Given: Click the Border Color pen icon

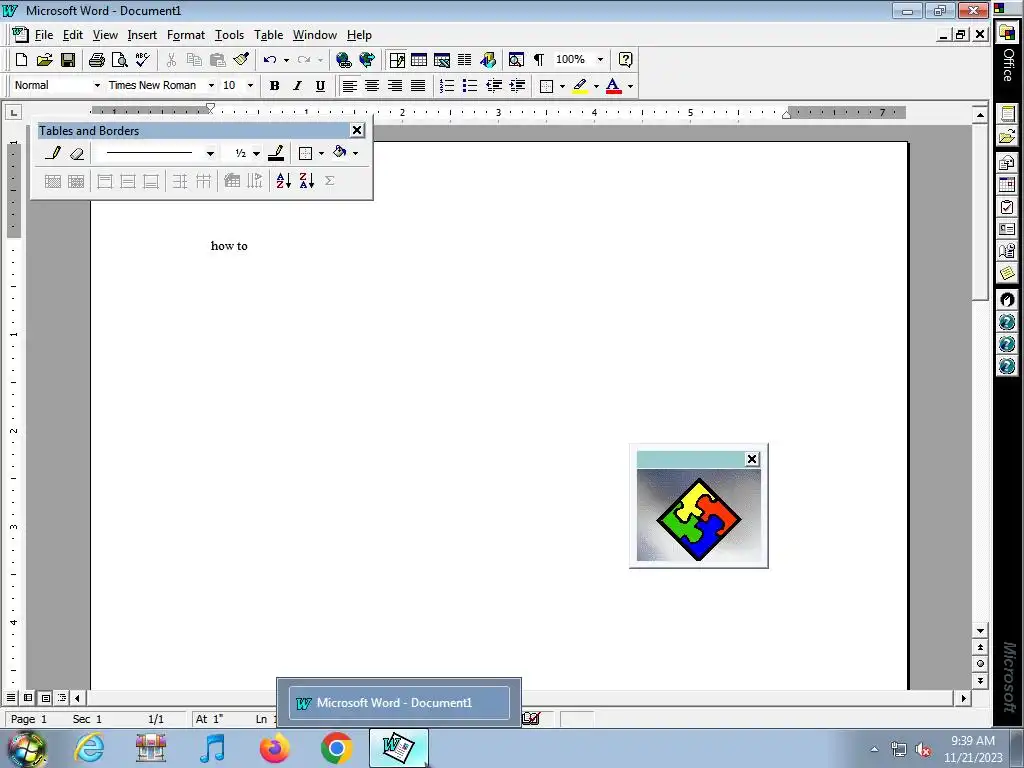Looking at the screenshot, I should [x=276, y=153].
